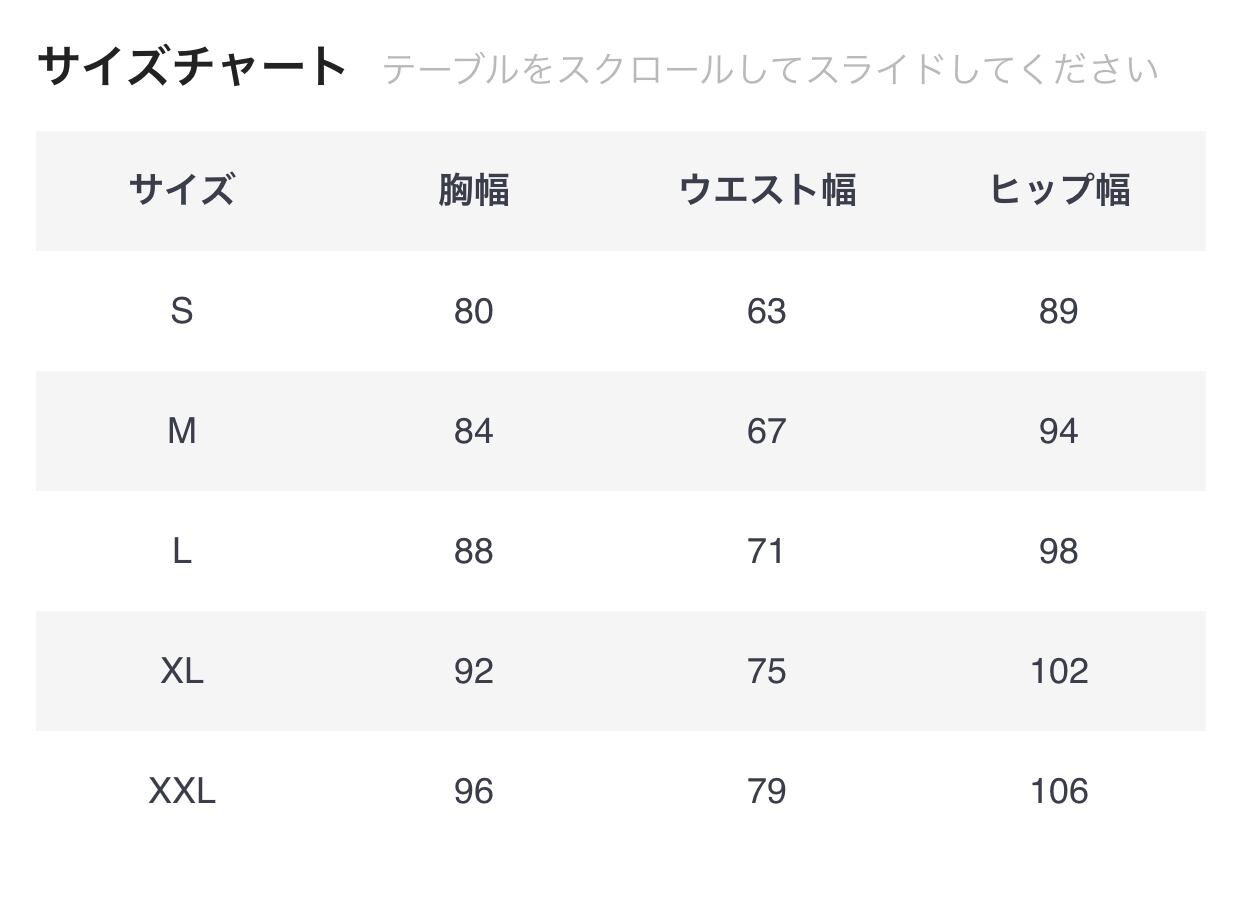Select the サイズ column header
The image size is (1242, 919).
(x=181, y=190)
